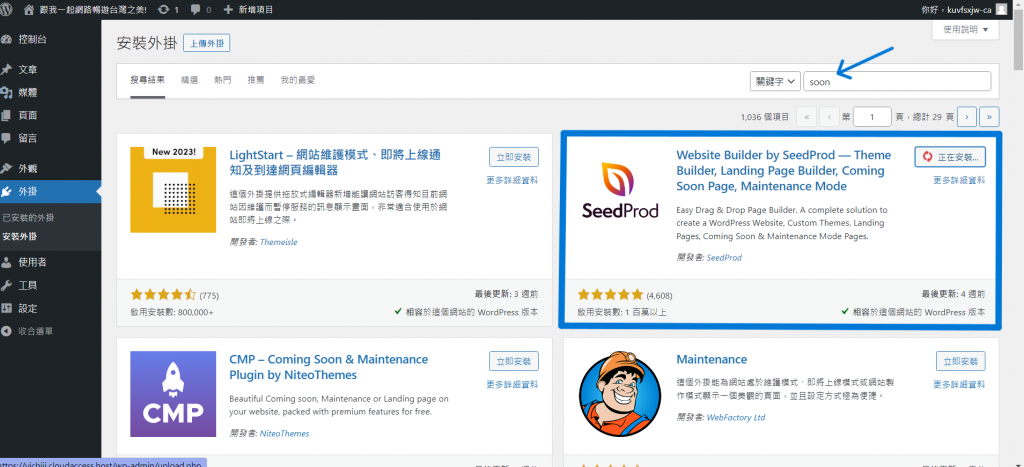Open the Themeisle developer link
This screenshot has width=1024, height=467.
pos(278,242)
